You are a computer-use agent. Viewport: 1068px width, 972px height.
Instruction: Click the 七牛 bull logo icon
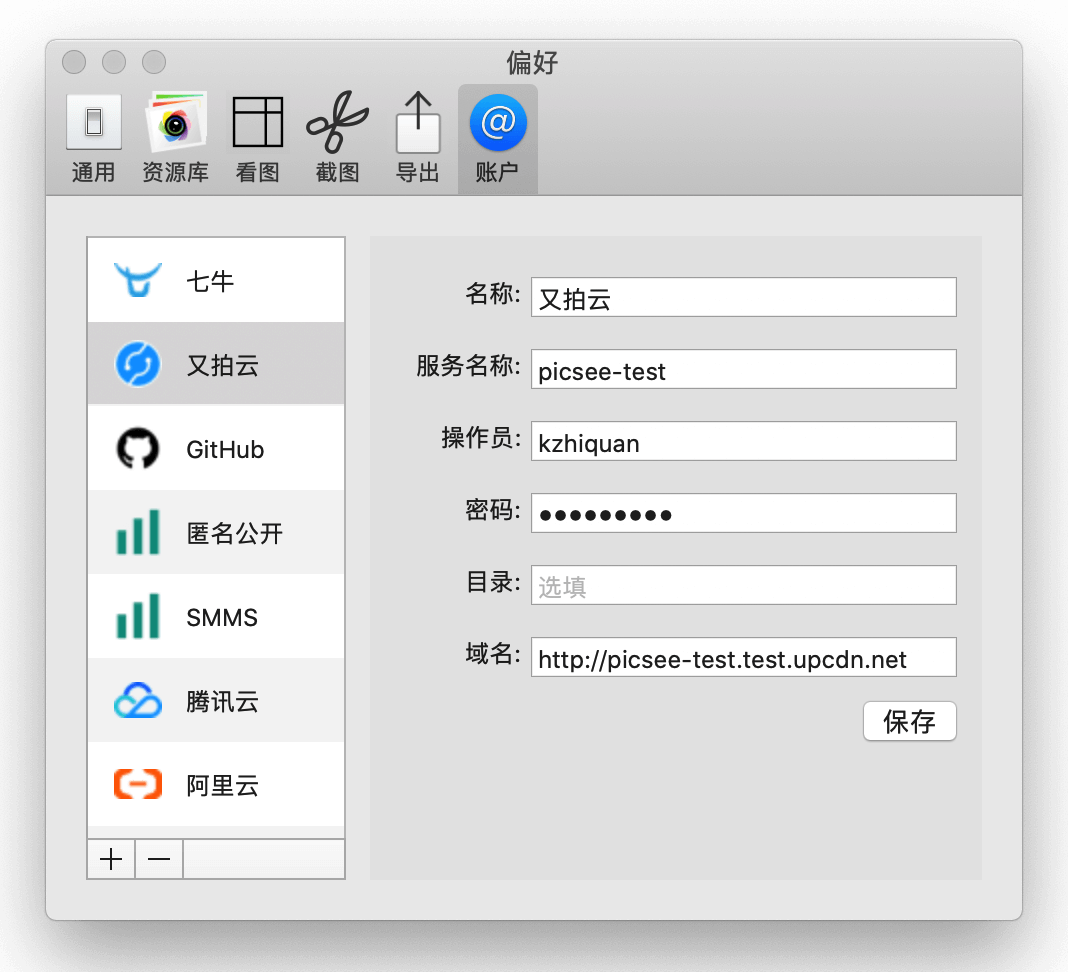click(138, 280)
